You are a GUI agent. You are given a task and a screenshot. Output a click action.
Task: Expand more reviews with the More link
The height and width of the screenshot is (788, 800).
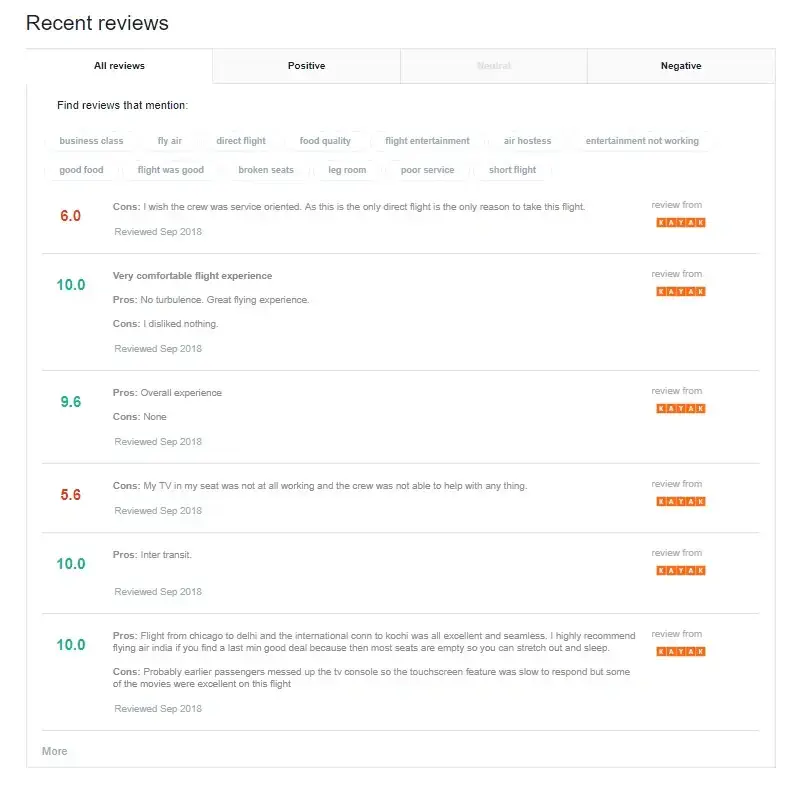pyautogui.click(x=55, y=751)
